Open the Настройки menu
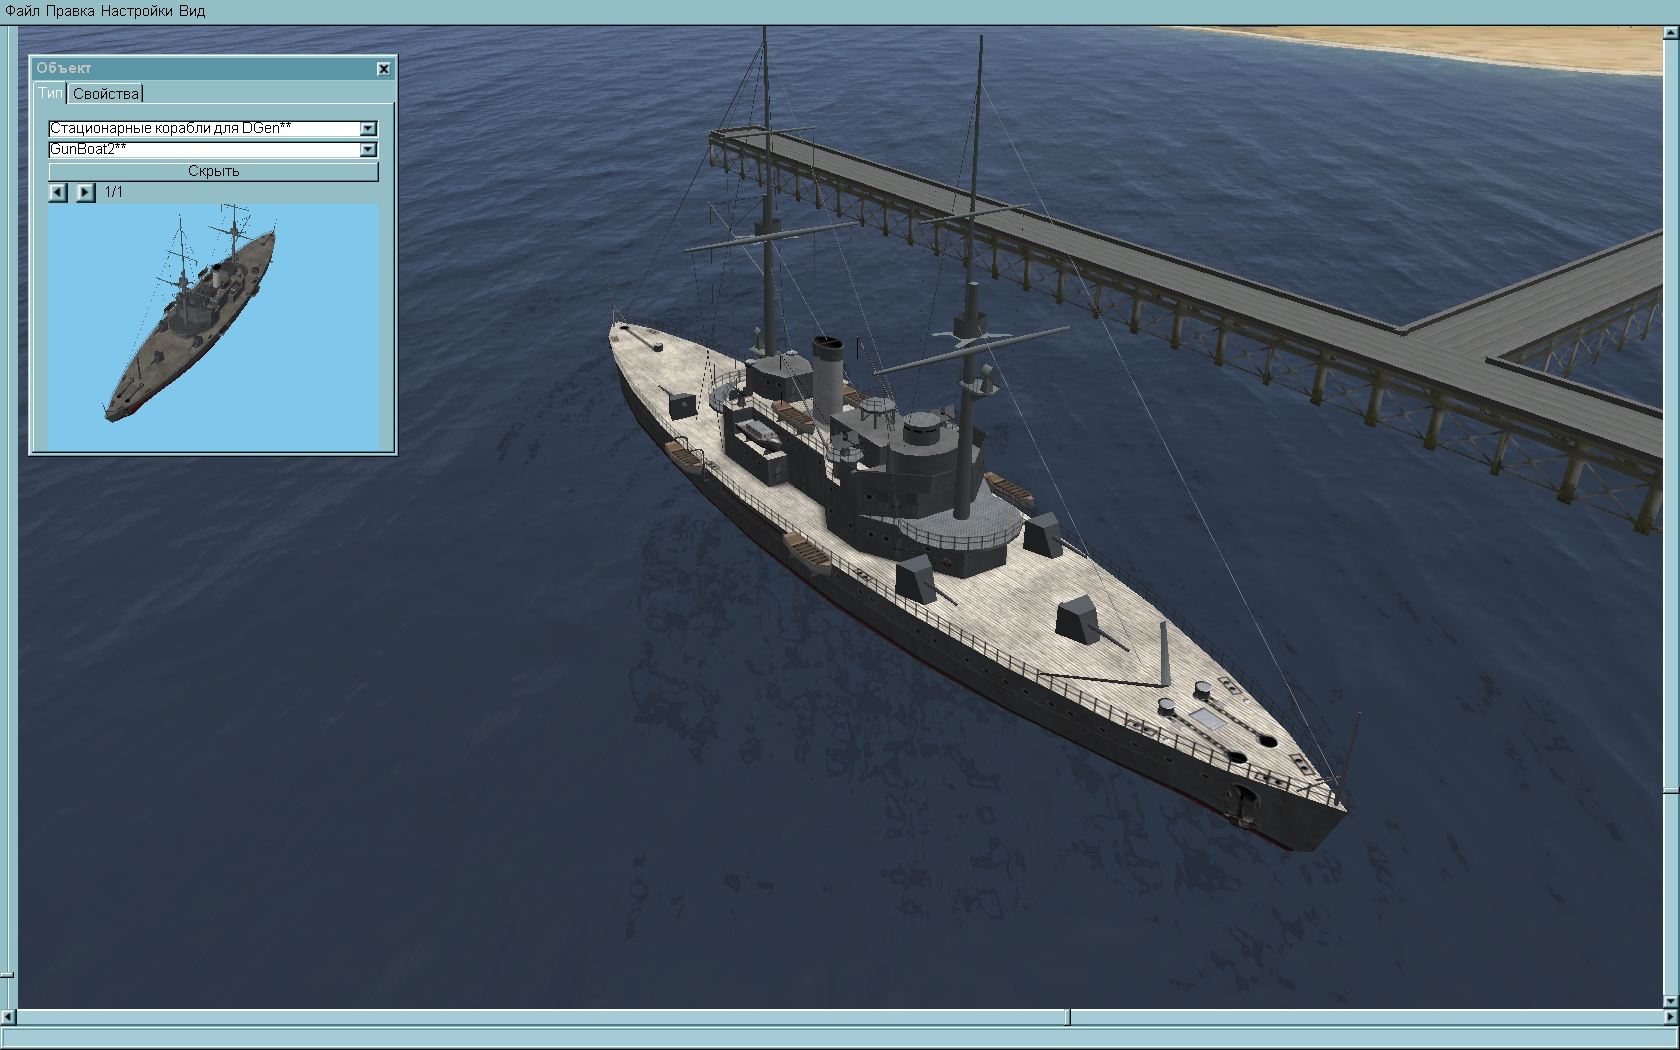The height and width of the screenshot is (1050, 1680). coord(137,11)
